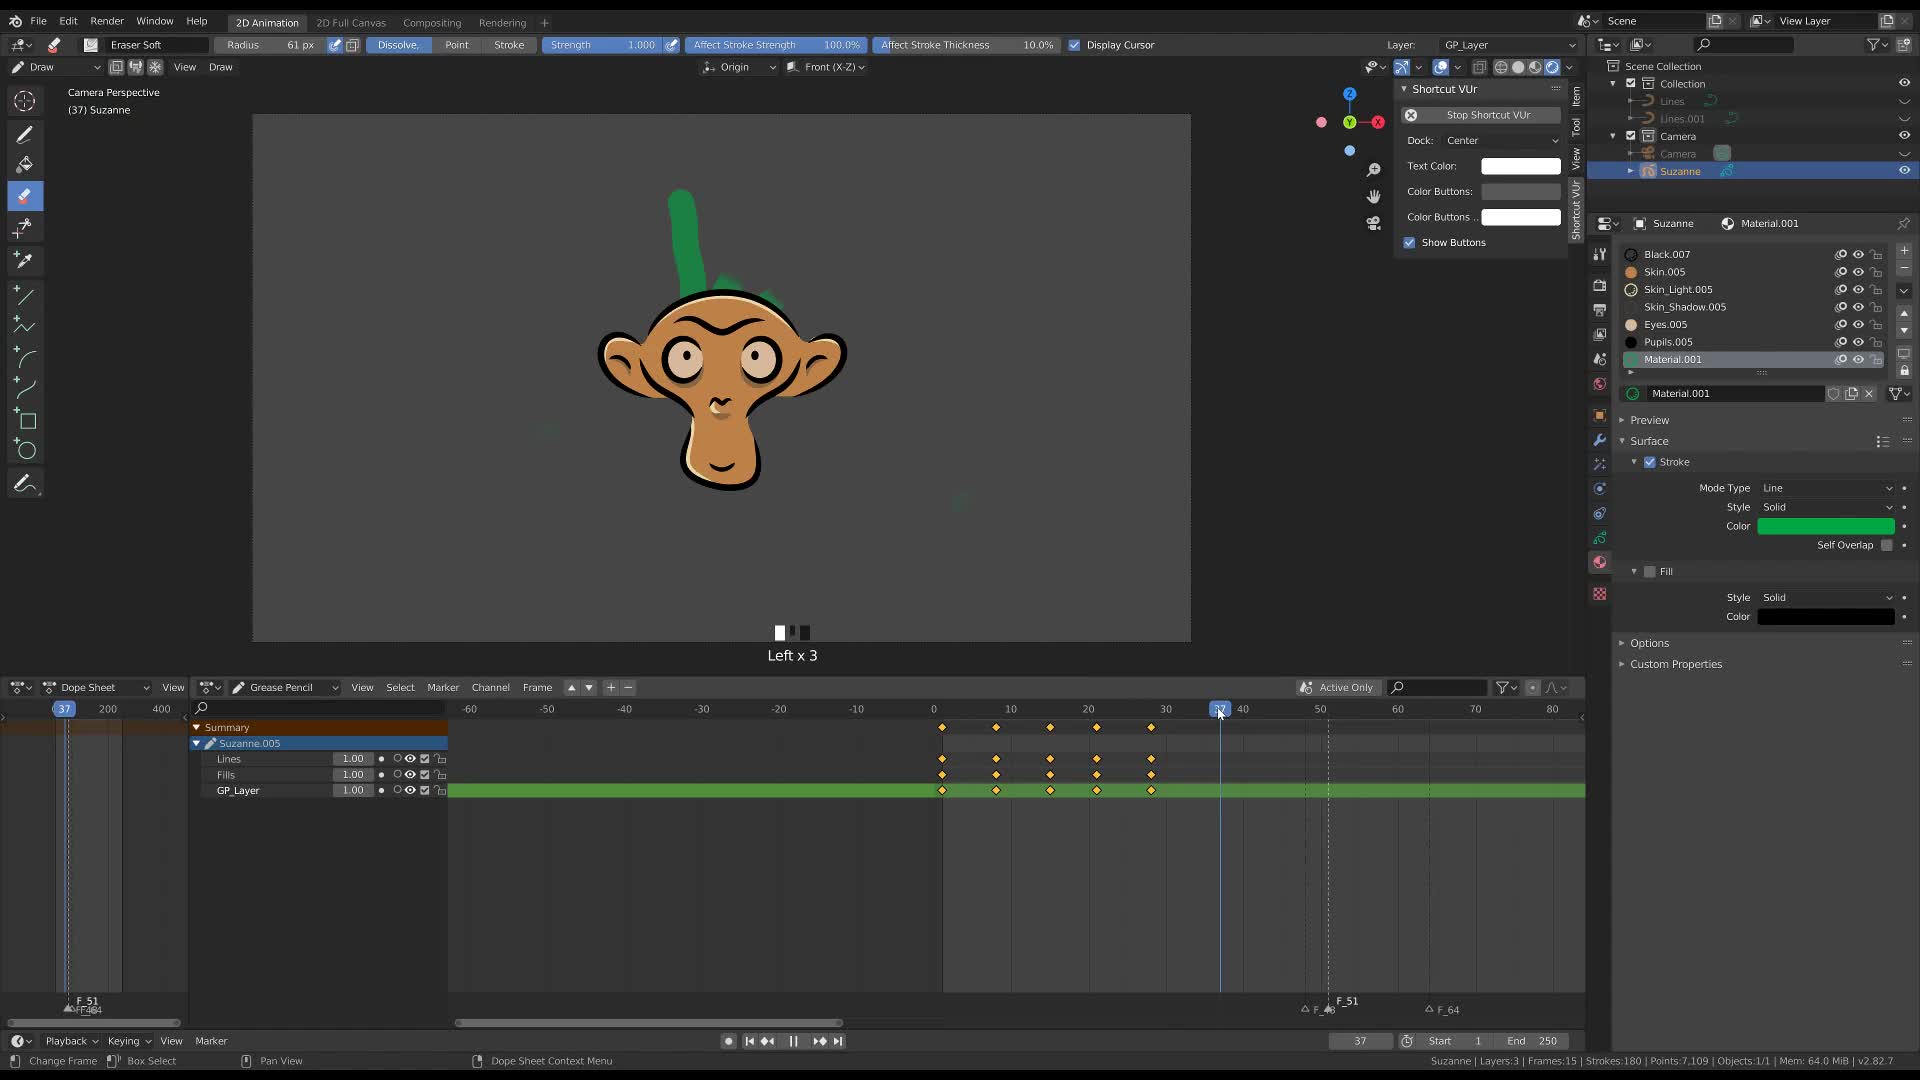Screen dimensions: 1920x1080
Task: Toggle the camera view gizmo
Action: tap(1374, 222)
